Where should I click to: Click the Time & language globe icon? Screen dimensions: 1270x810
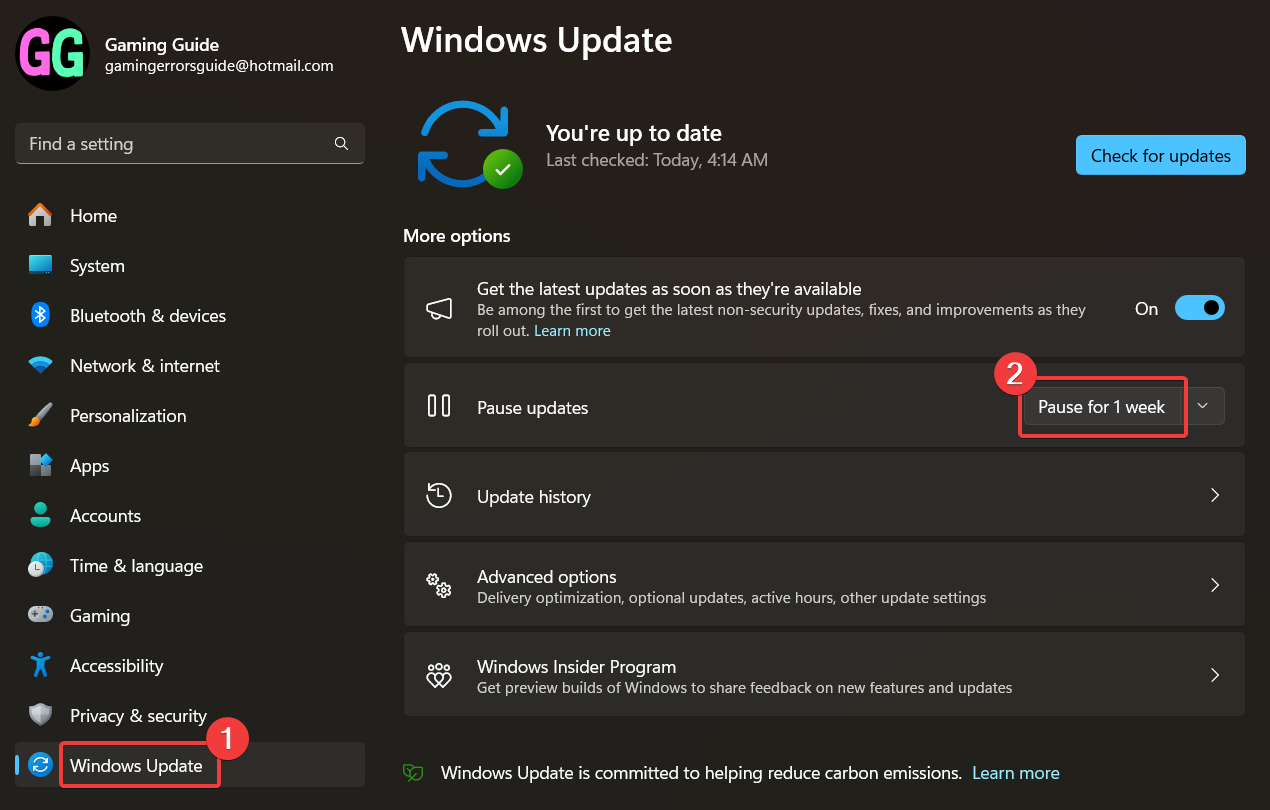tap(40, 565)
